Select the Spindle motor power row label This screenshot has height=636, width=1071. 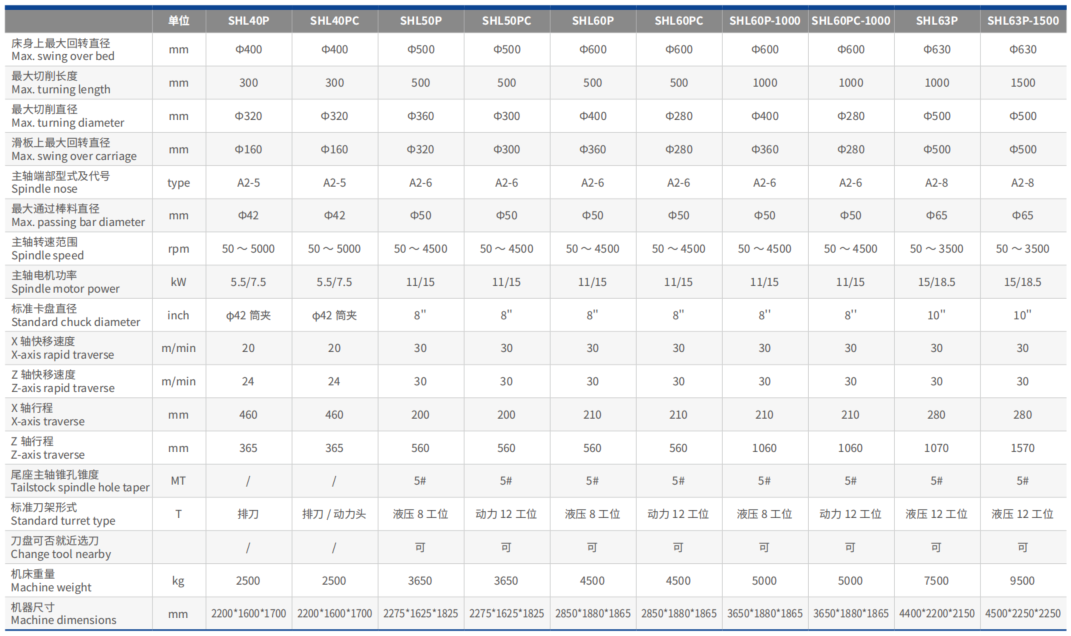tap(65, 282)
